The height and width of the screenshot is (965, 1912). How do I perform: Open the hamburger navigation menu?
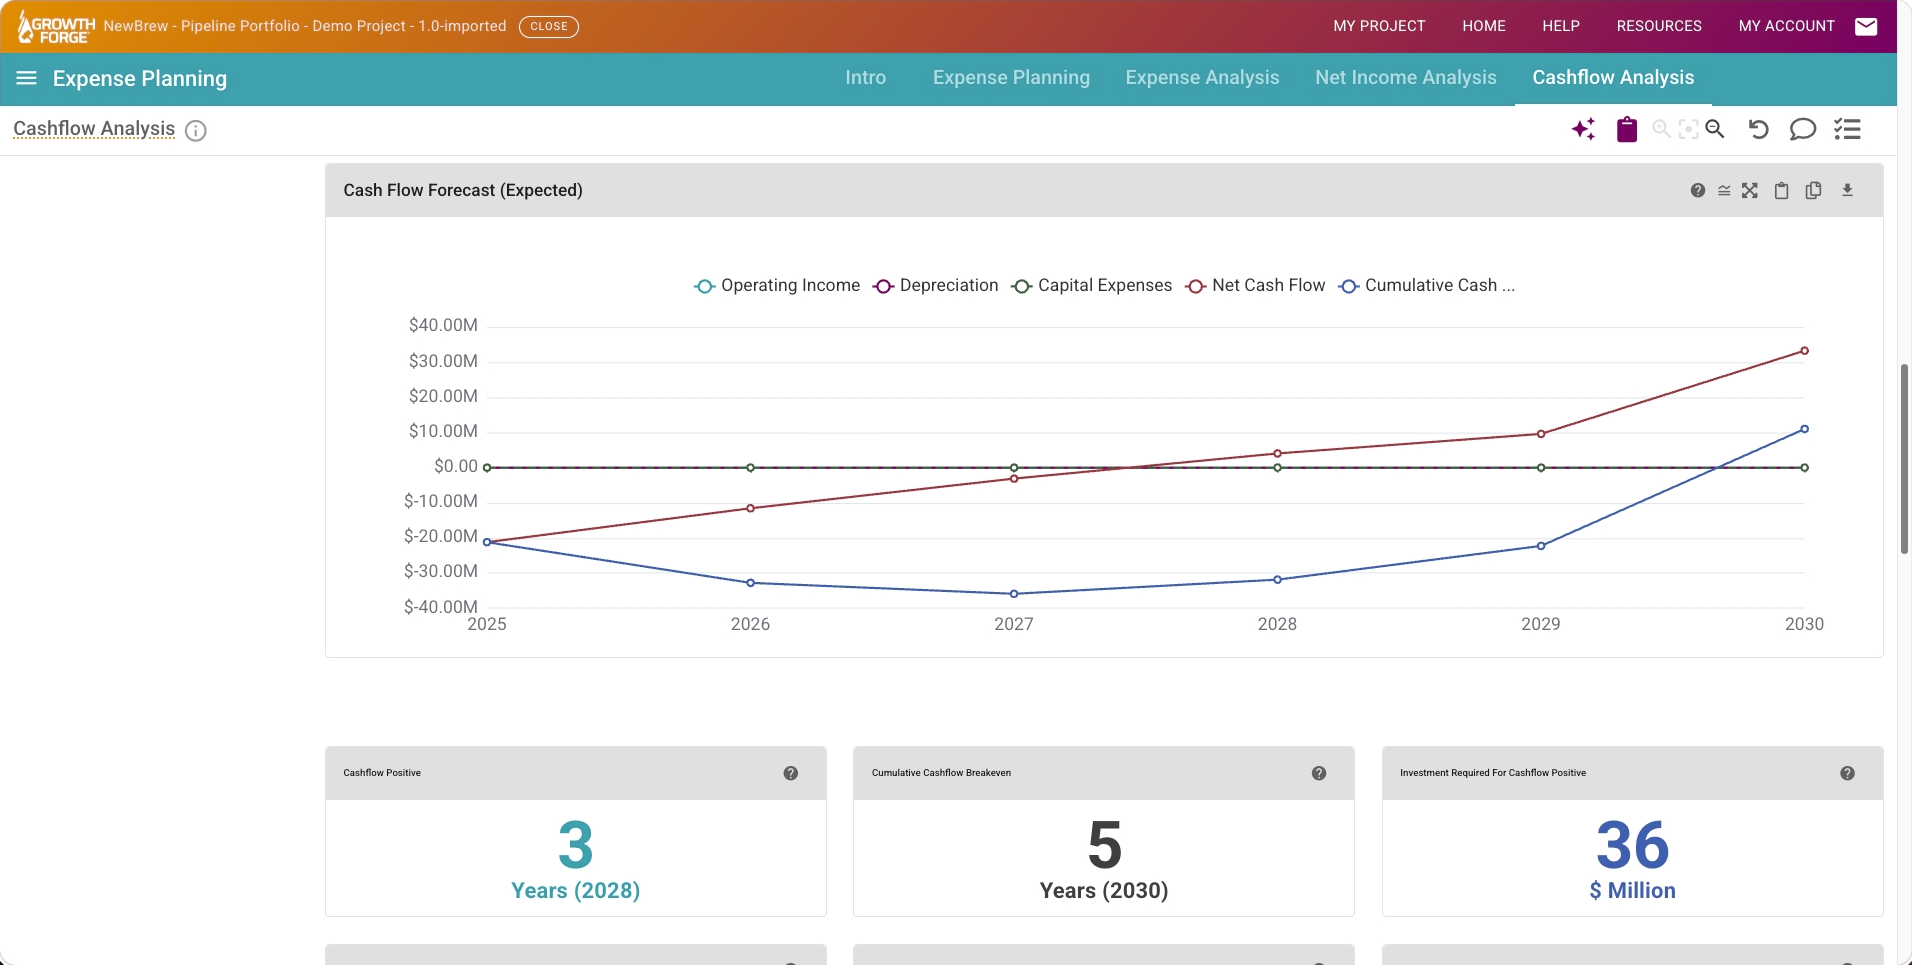(27, 78)
